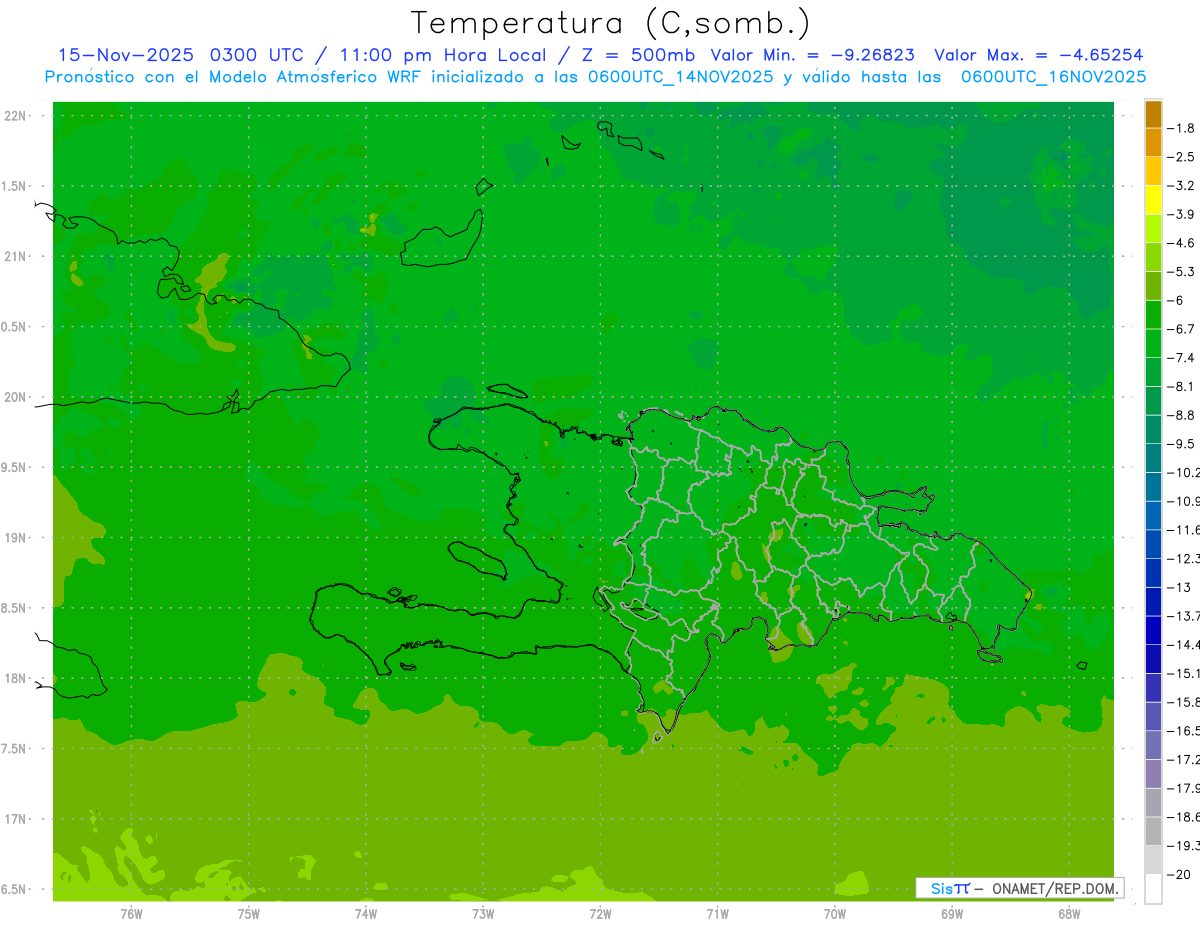This screenshot has height=927, width=1200.
Task: Click the '17N' latitude label
Action: pyautogui.click(x=15, y=819)
